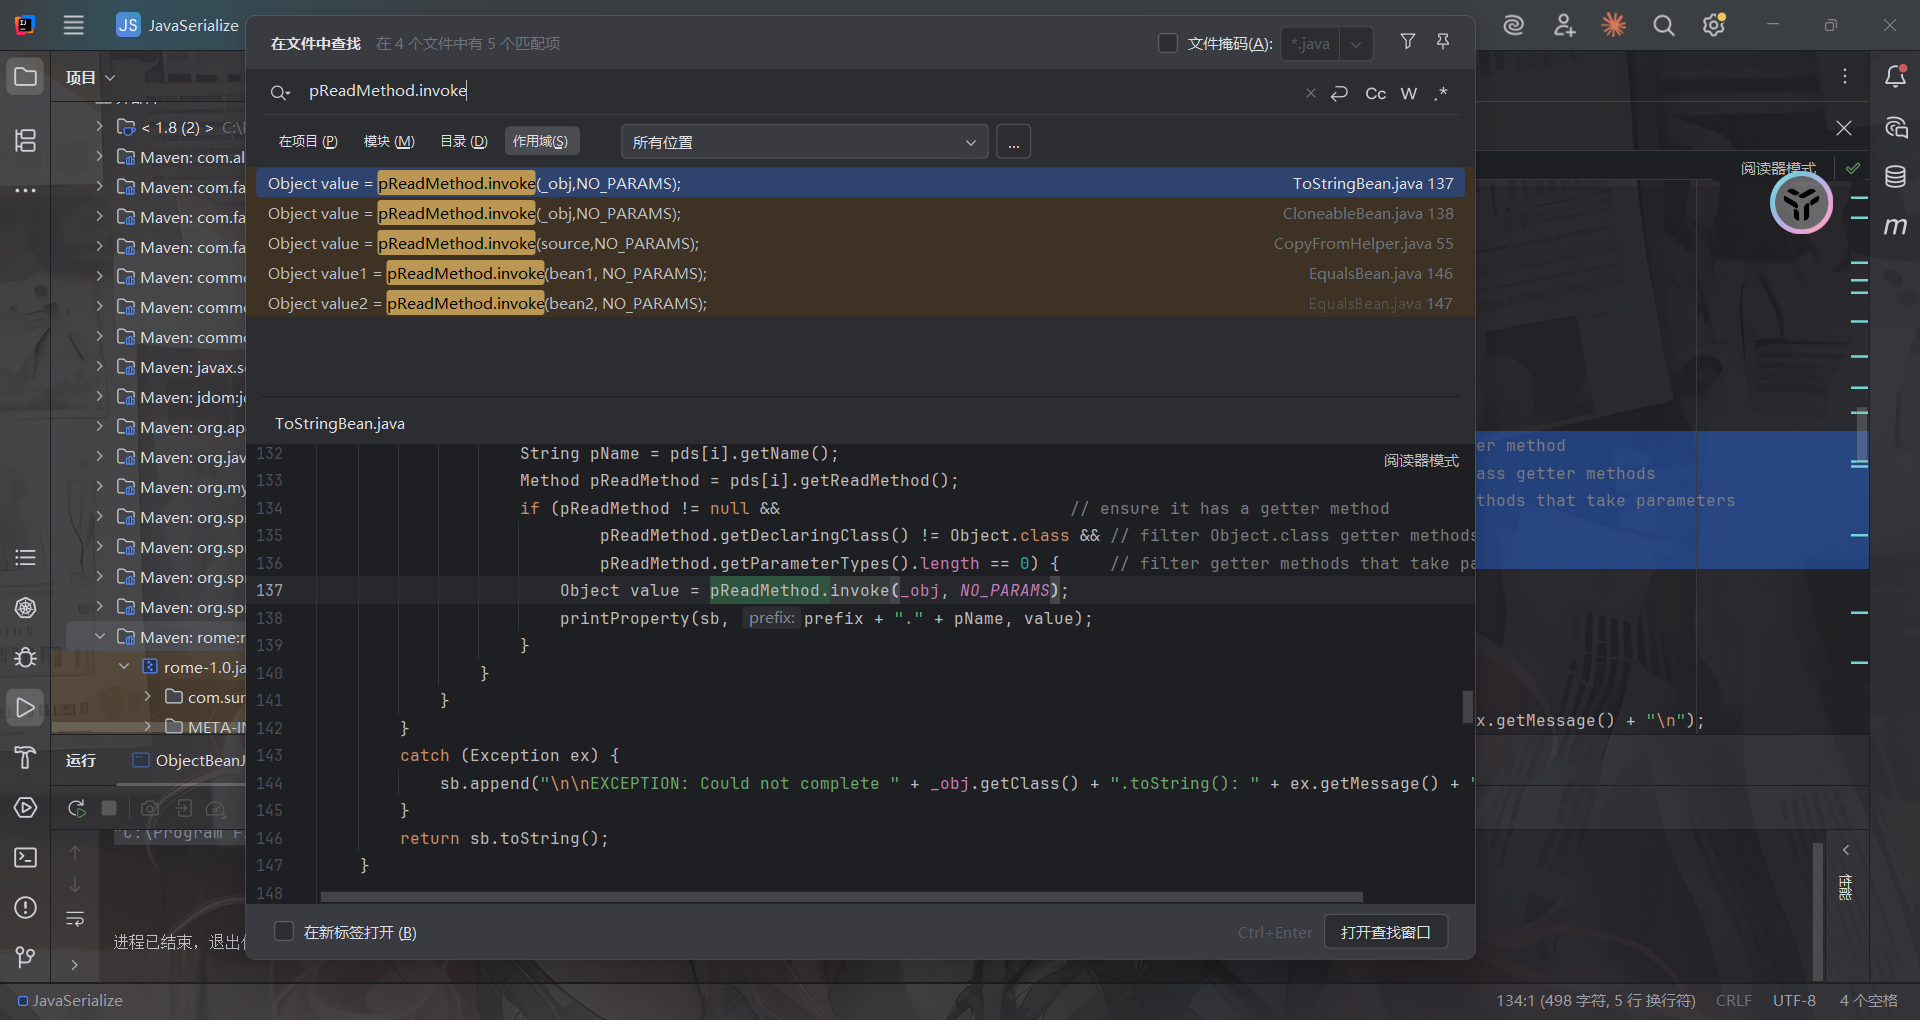This screenshot has height=1020, width=1920.
Task: Switch to the 目录 (D) tab
Action: [x=463, y=141]
